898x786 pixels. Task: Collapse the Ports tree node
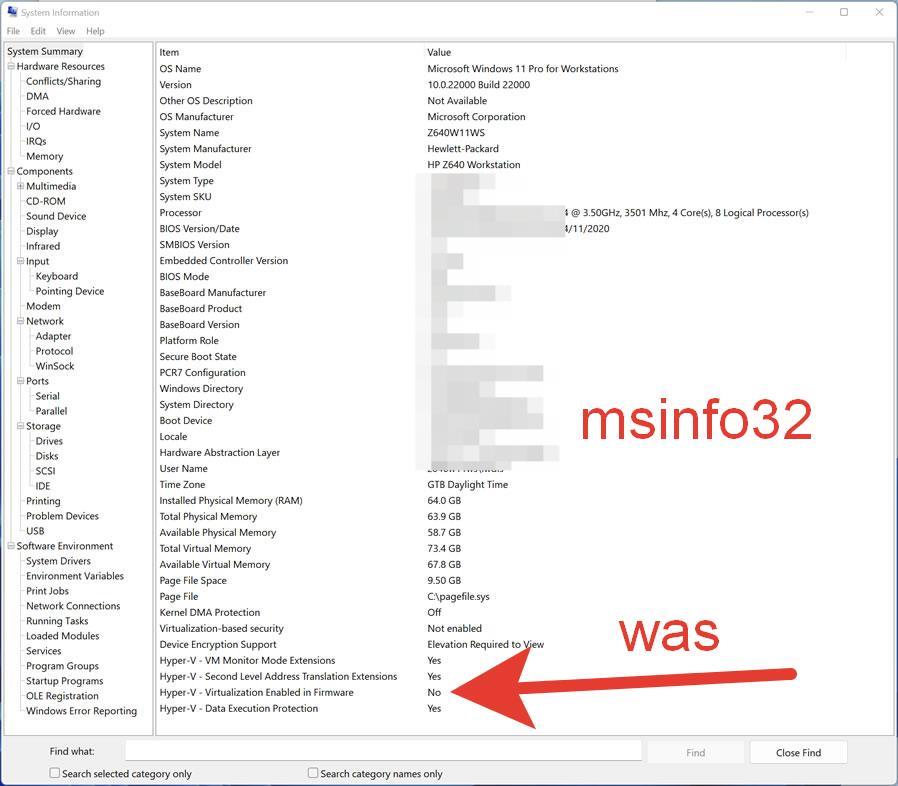click(x=21, y=381)
